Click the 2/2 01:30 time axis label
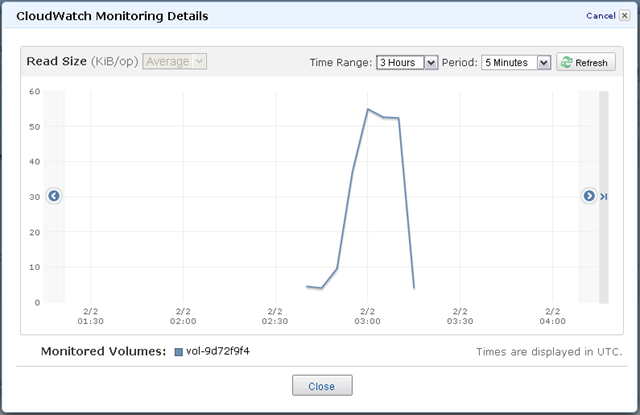 [90, 316]
